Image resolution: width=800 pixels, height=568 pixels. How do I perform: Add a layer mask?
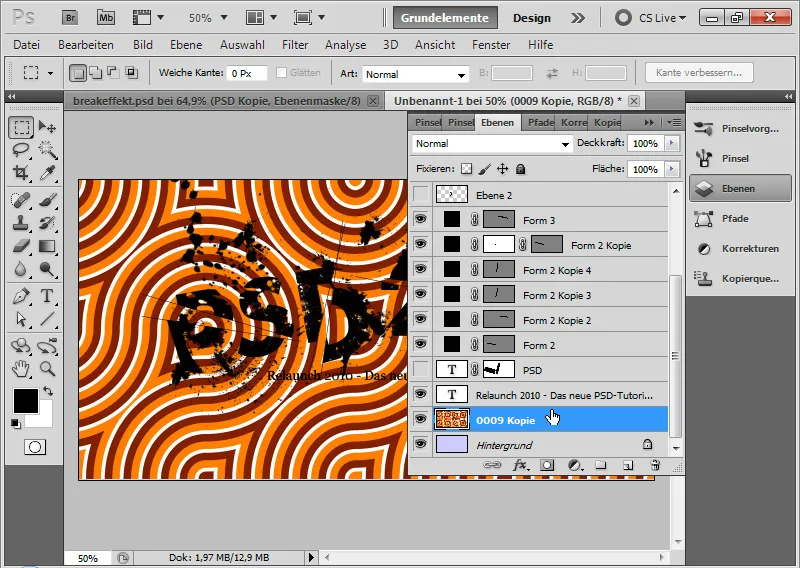[547, 465]
